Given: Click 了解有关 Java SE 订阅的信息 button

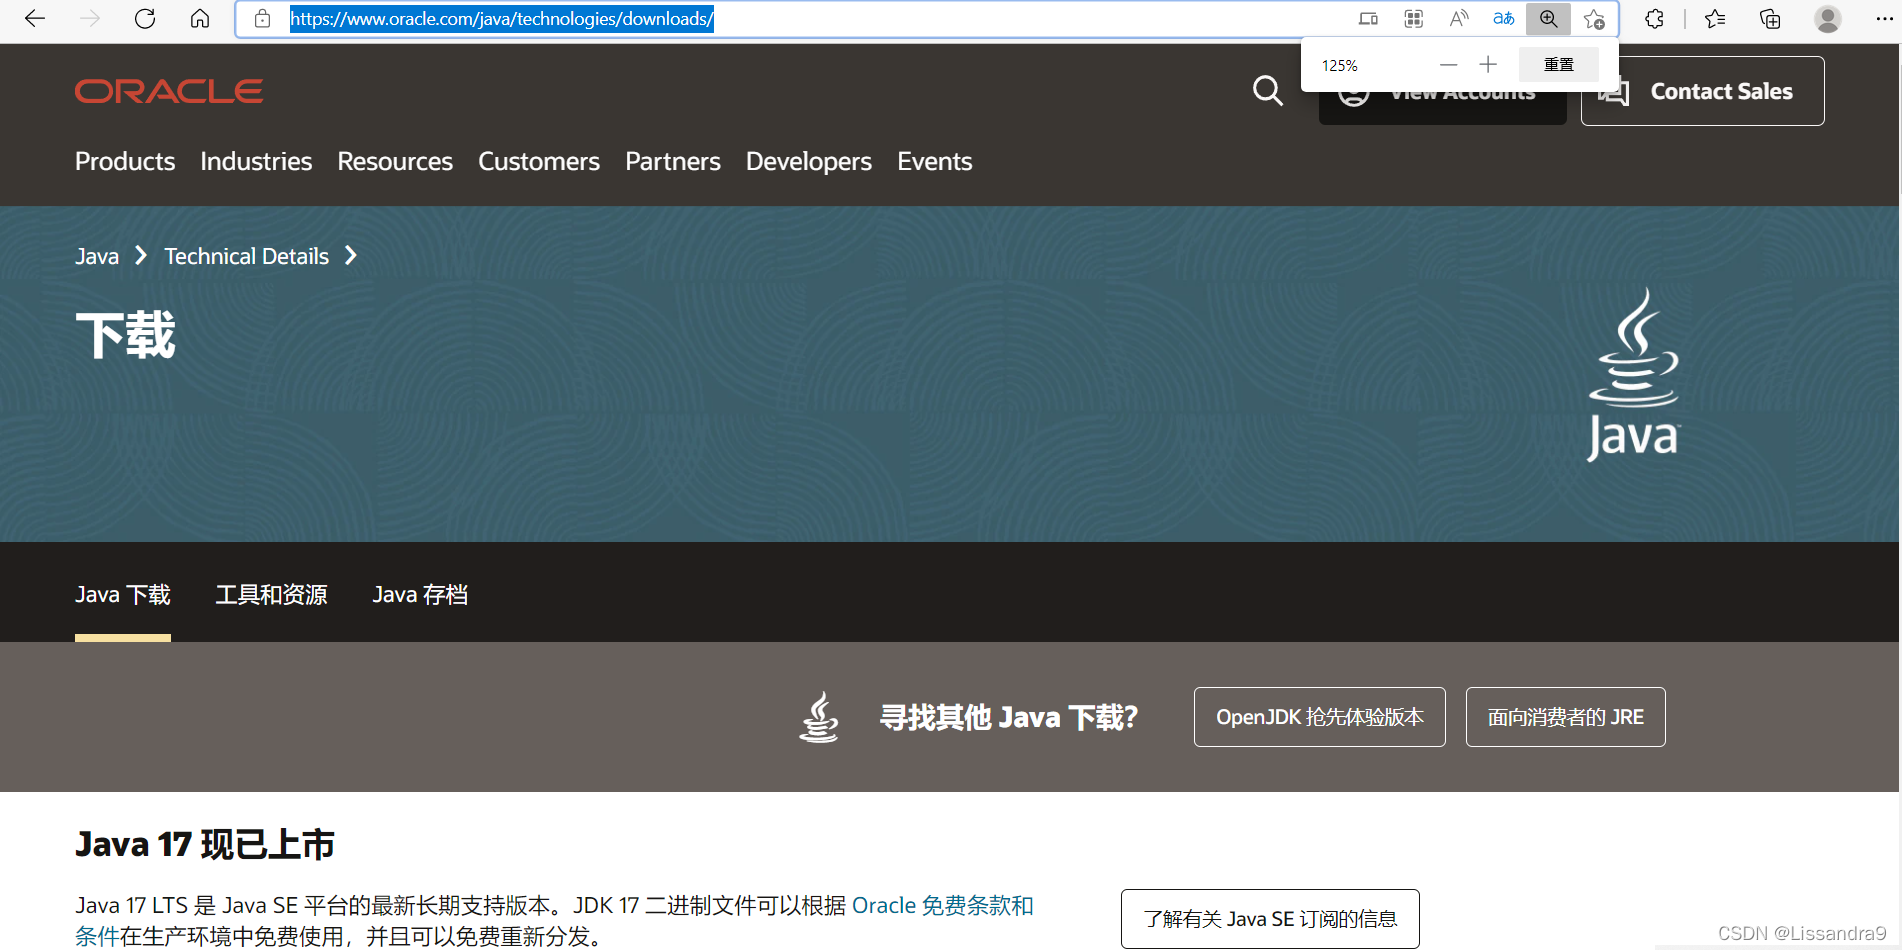Looking at the screenshot, I should tap(1270, 919).
